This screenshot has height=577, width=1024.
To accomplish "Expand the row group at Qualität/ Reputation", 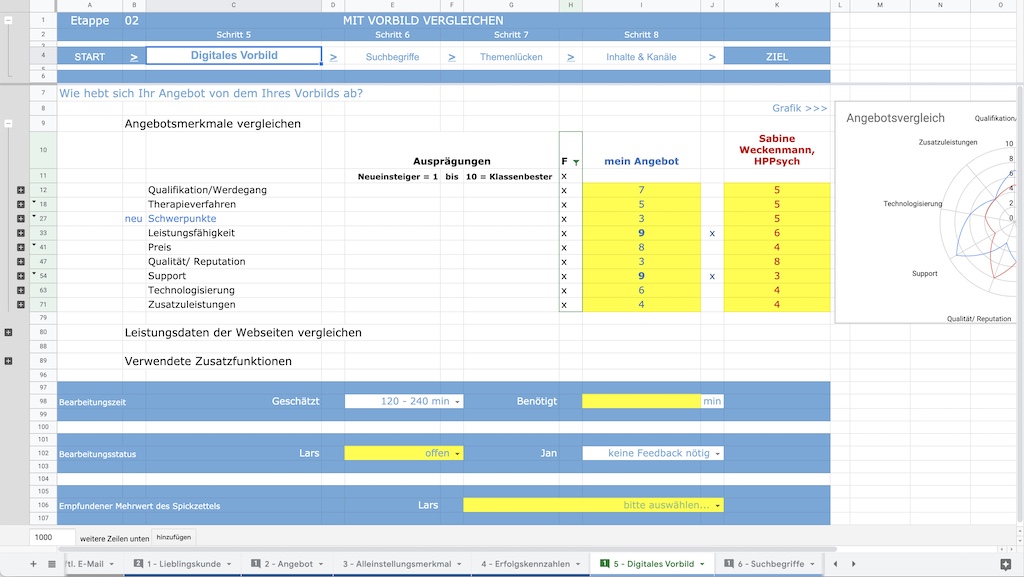I will [x=21, y=262].
